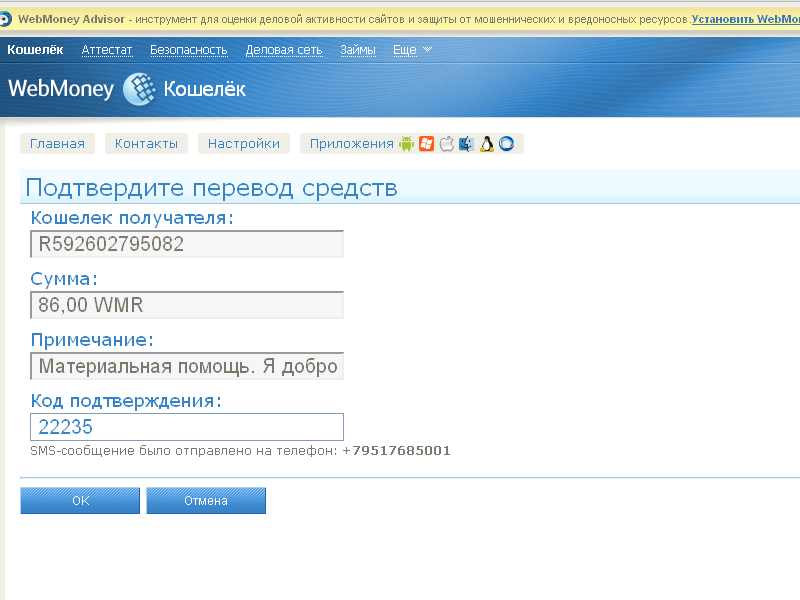Viewport: 800px width, 600px height.
Task: Follow the Установить WebMoney Advisor link
Action: (745, 19)
